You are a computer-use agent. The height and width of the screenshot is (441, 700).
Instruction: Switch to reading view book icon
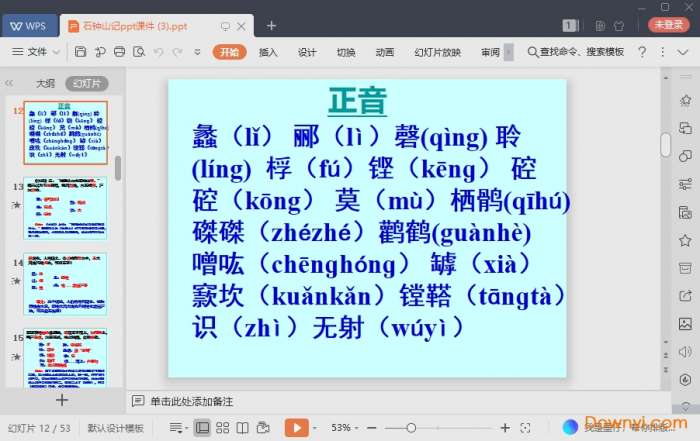(x=242, y=428)
